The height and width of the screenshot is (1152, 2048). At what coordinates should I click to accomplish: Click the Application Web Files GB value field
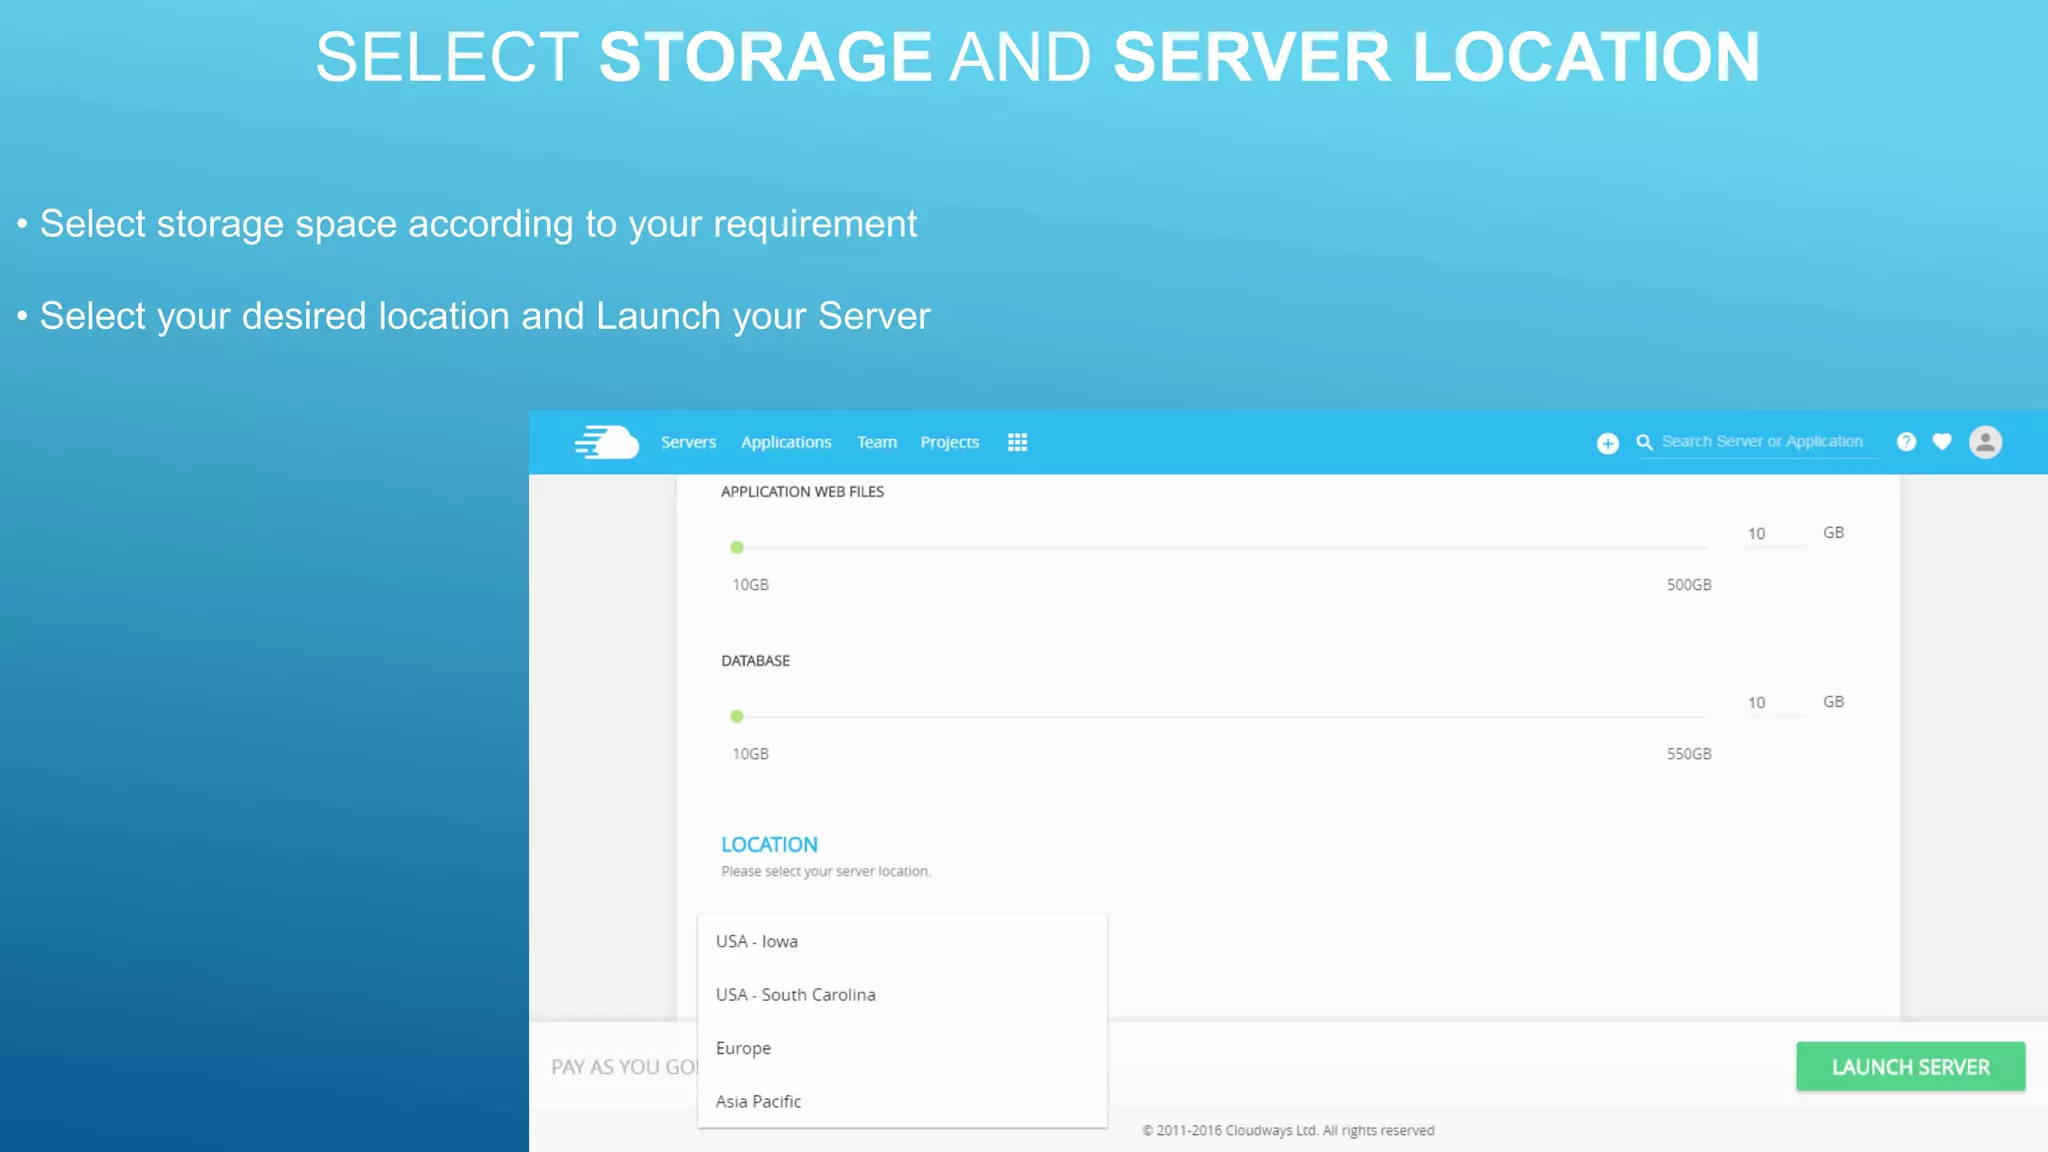click(1775, 534)
